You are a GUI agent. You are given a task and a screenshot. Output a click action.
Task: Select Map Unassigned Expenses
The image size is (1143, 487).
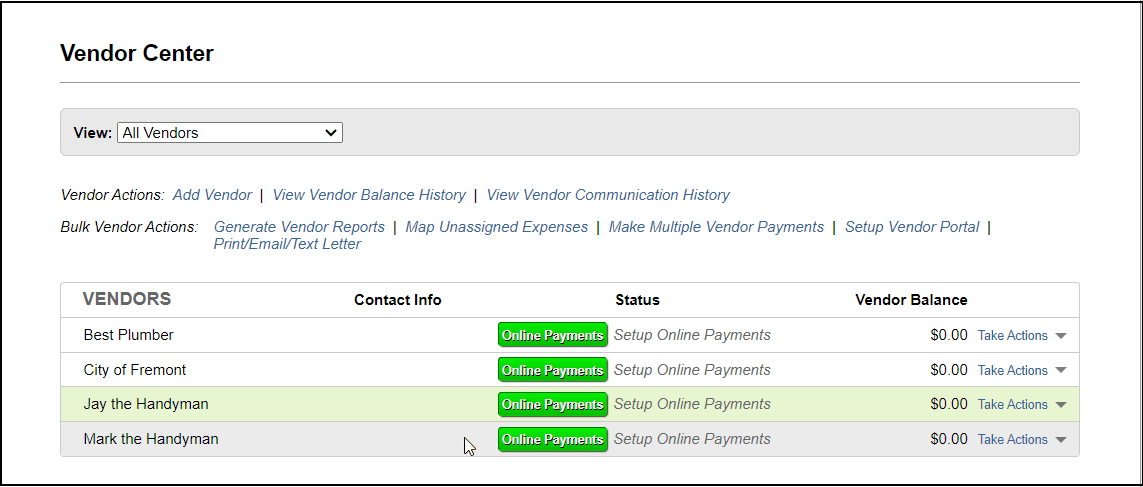coord(497,227)
